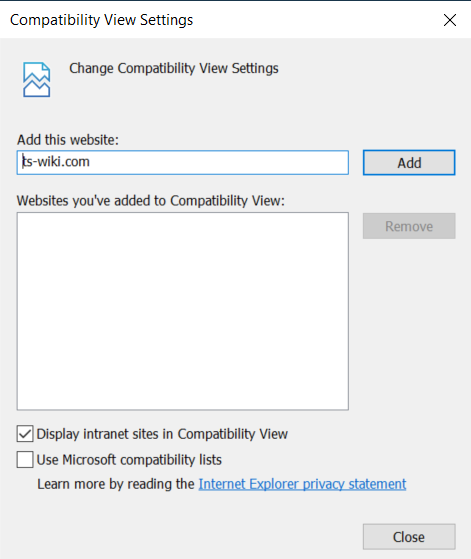Click the broken-page Compatibility View icon
The image size is (471, 559).
[x=36, y=79]
